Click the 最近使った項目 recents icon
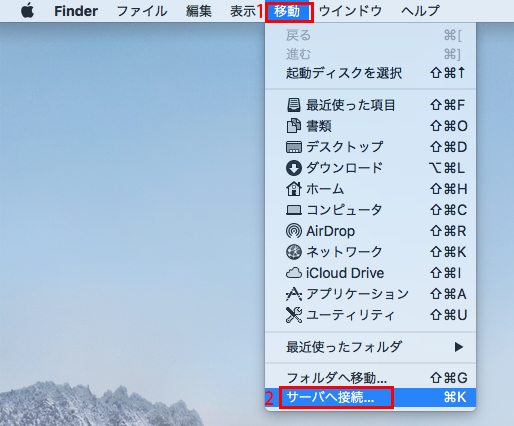This screenshot has height=426, width=514. [294, 105]
